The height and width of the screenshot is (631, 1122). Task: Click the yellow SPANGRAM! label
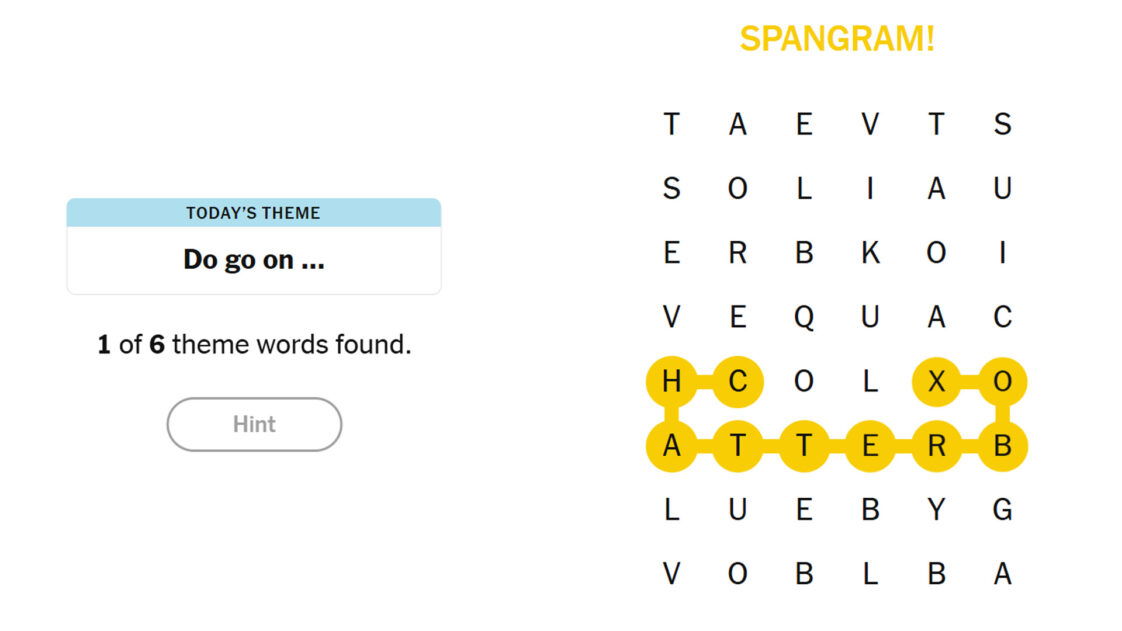coord(836,39)
